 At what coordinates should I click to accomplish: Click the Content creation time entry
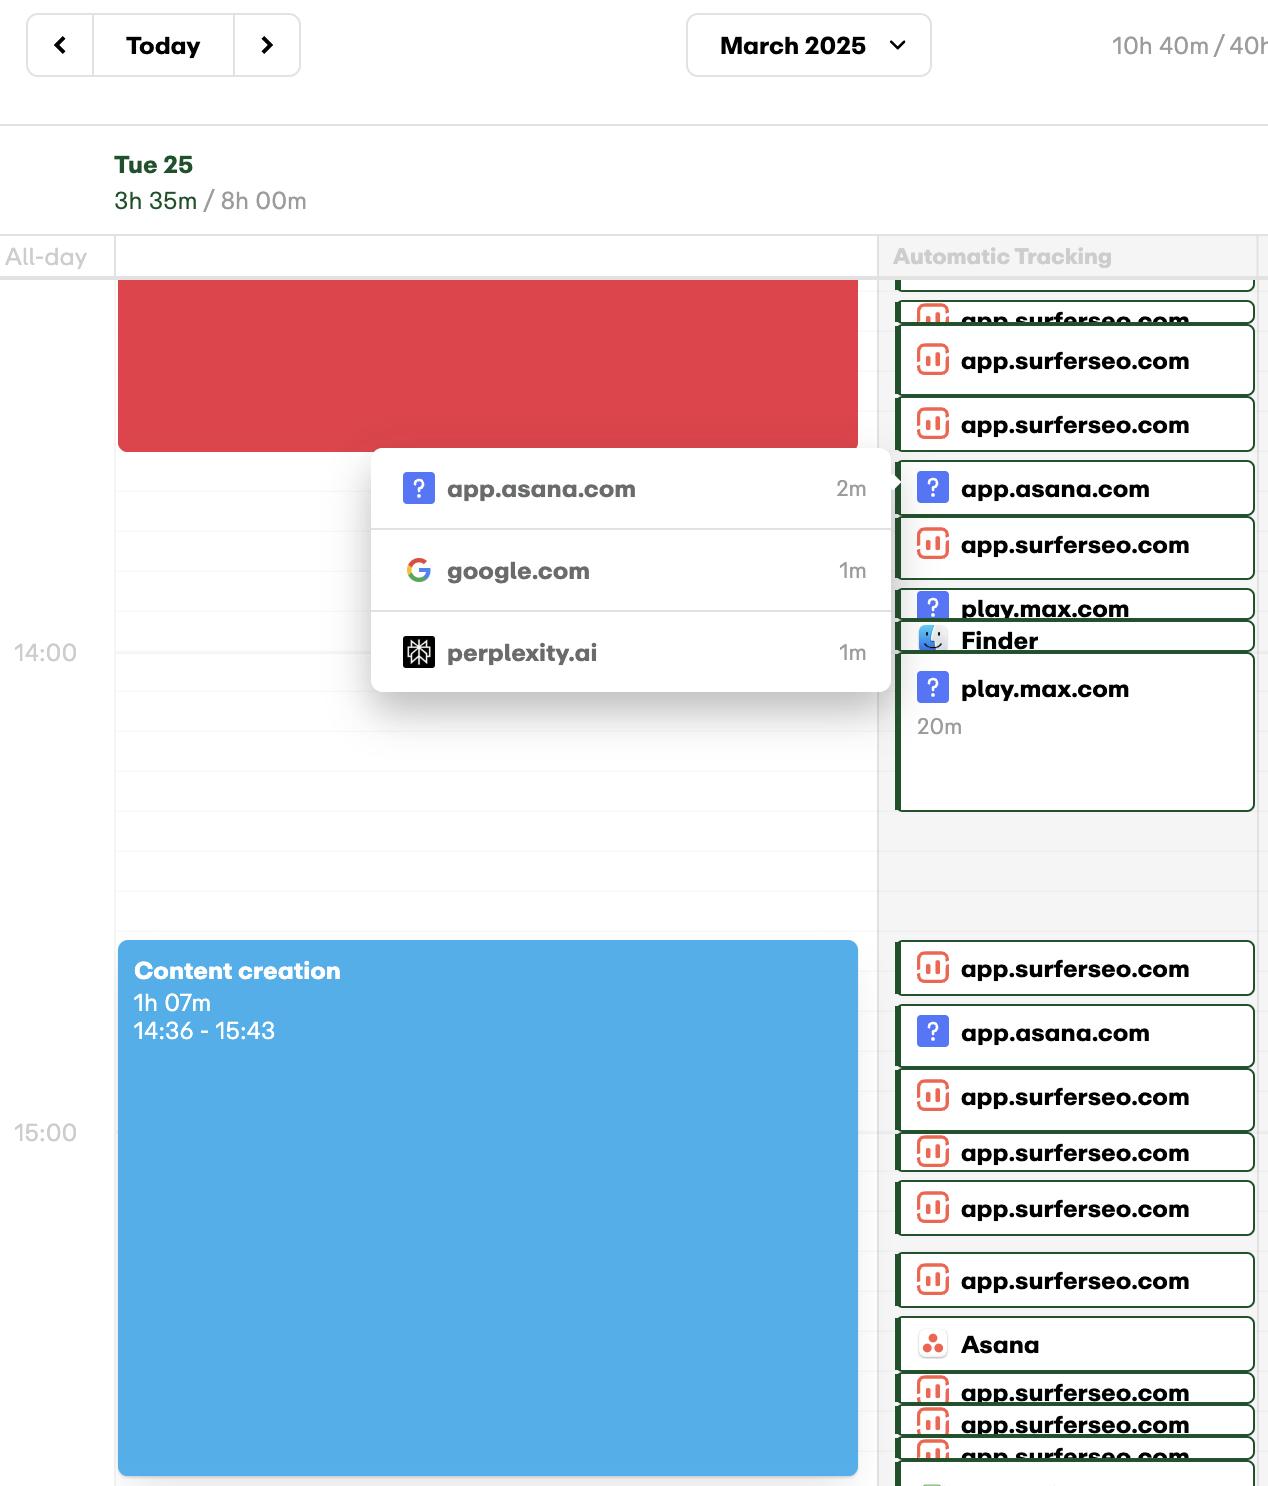click(x=488, y=1208)
